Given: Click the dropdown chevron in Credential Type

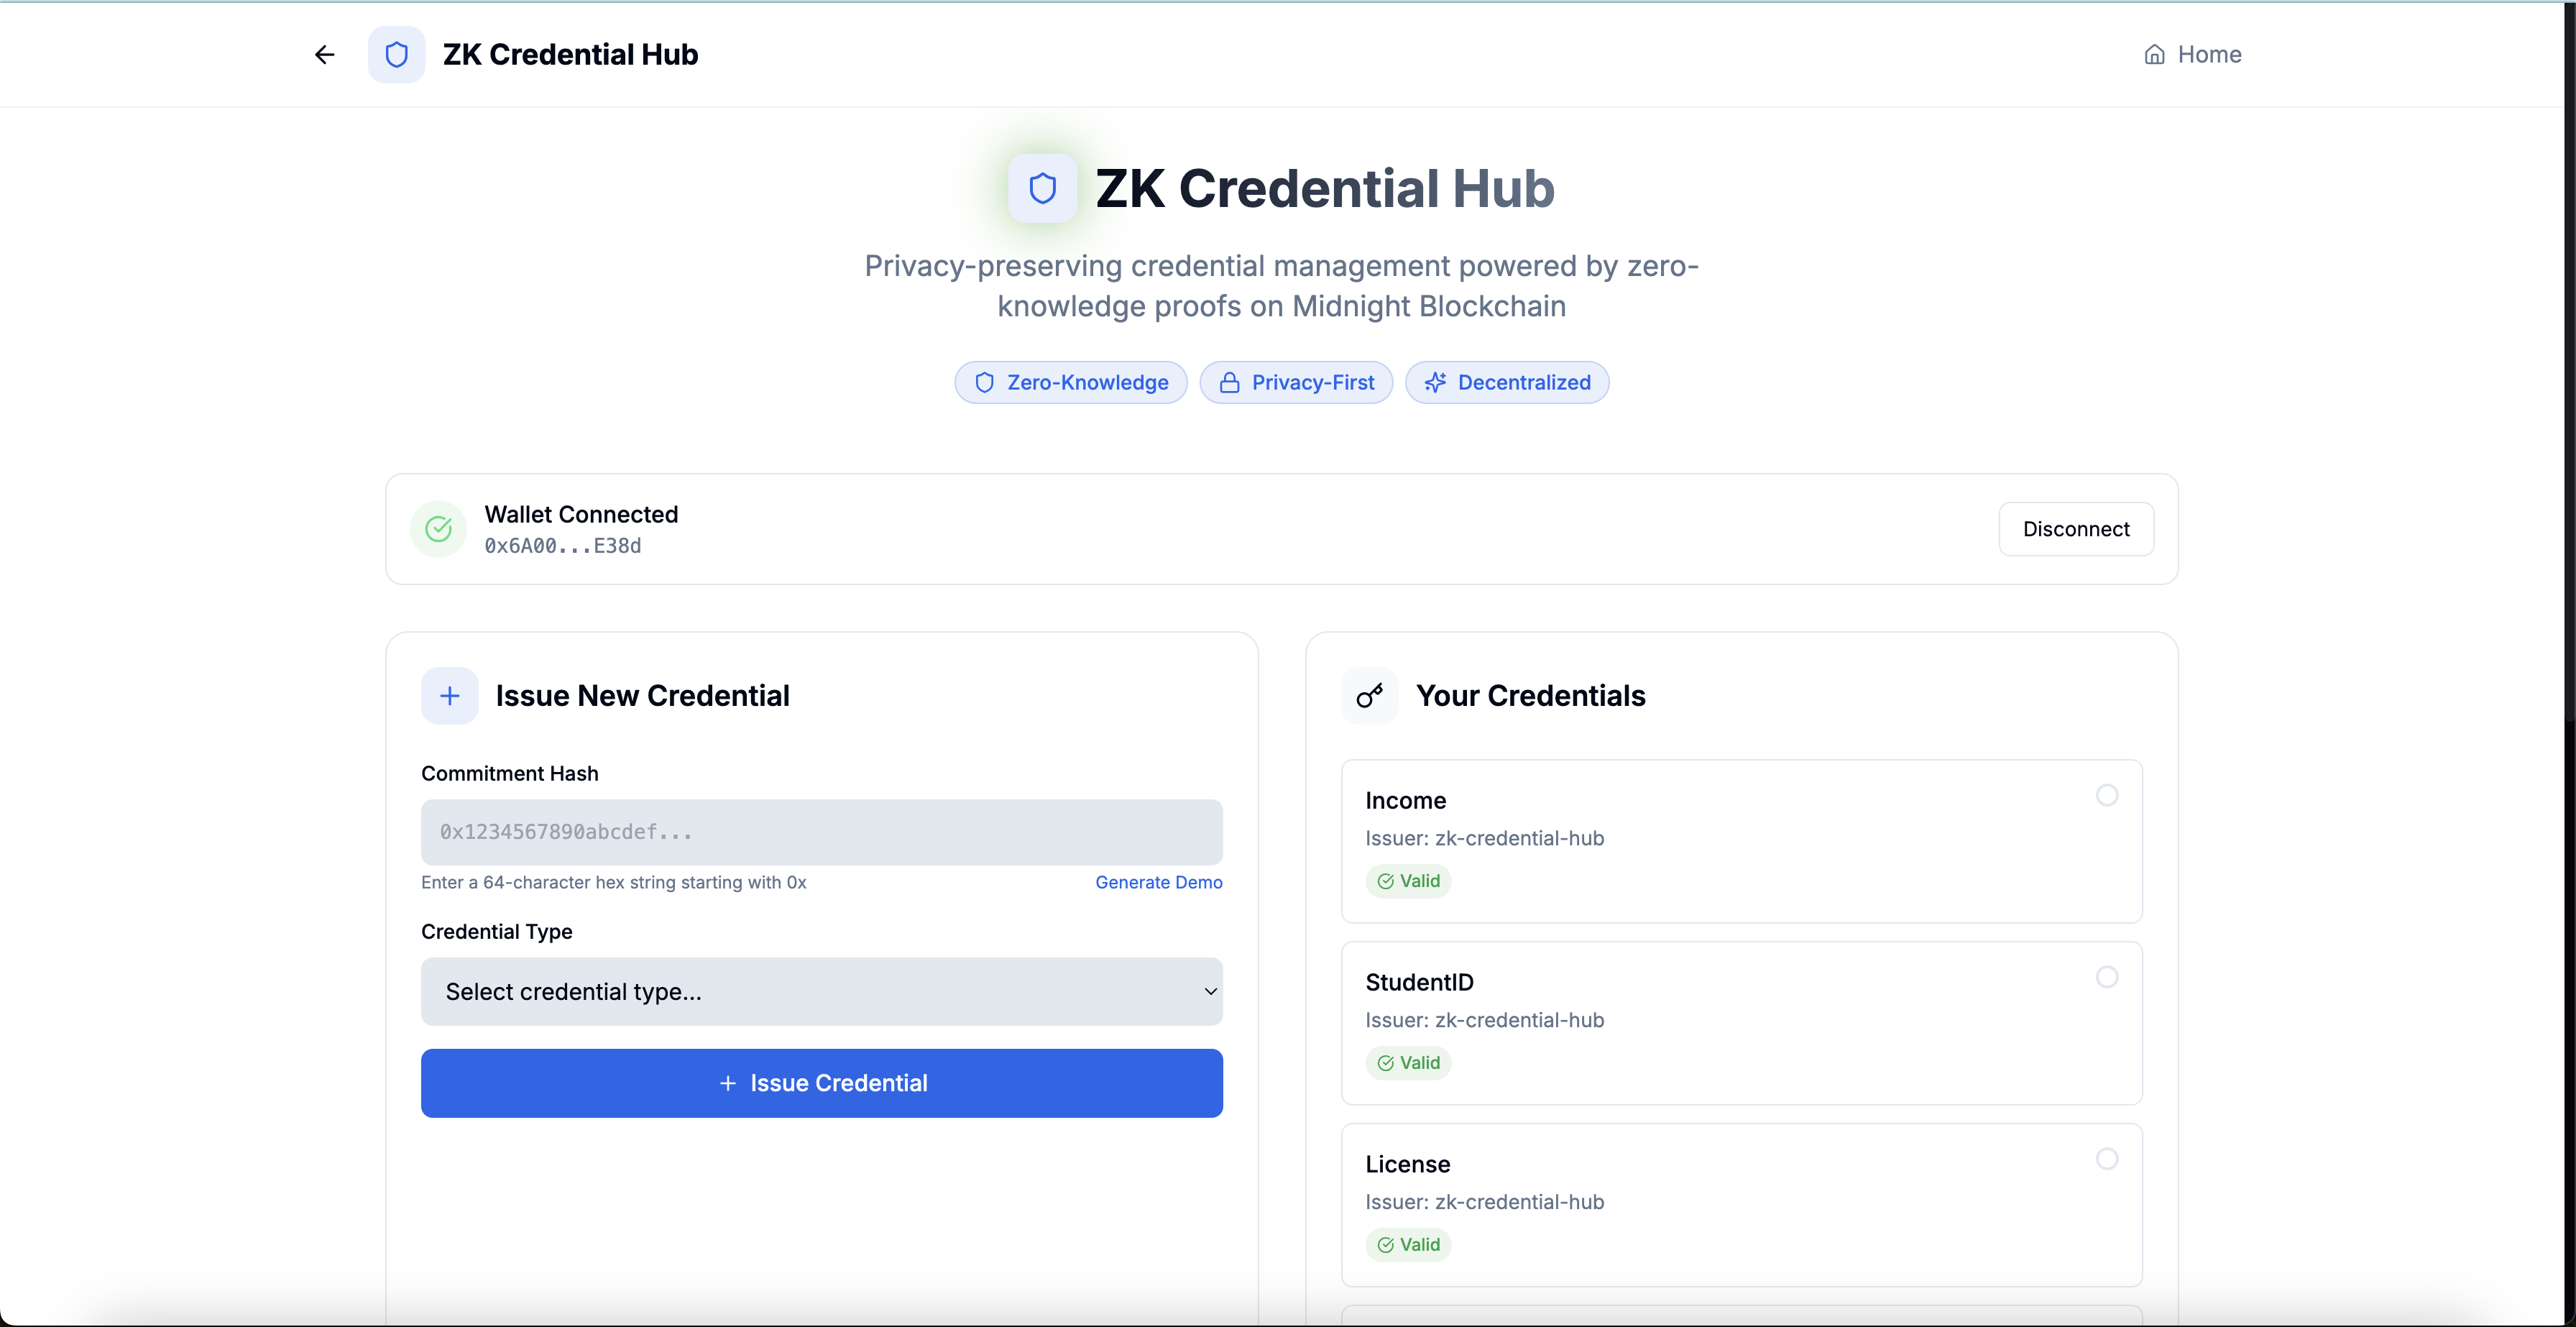Looking at the screenshot, I should 1210,991.
